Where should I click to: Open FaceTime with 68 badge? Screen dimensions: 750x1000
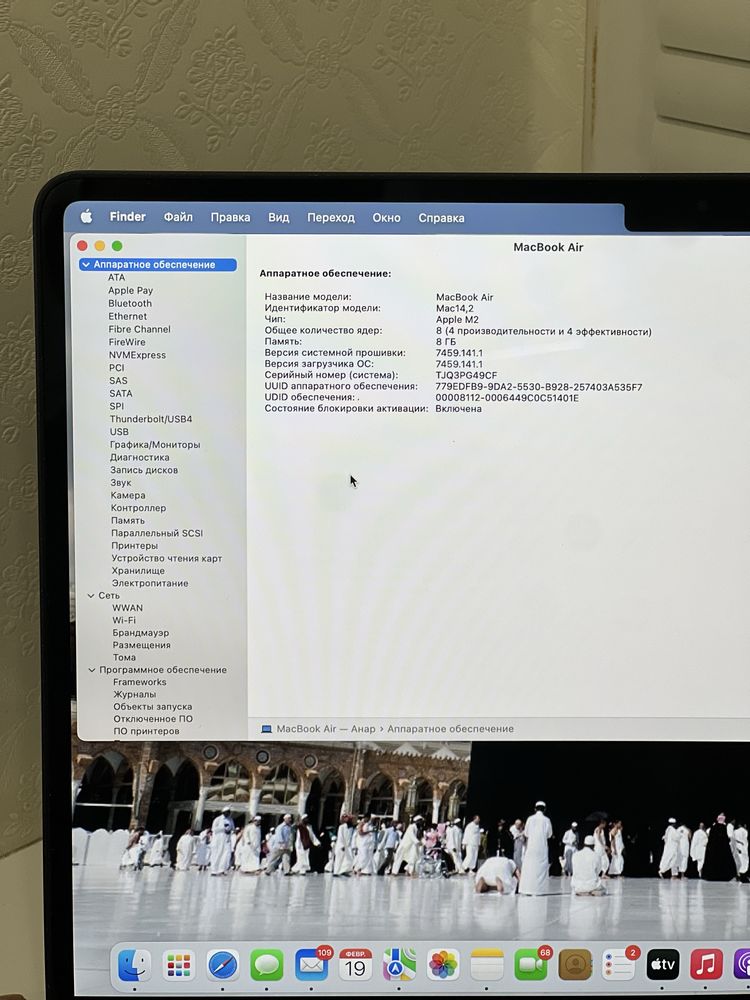[531, 964]
